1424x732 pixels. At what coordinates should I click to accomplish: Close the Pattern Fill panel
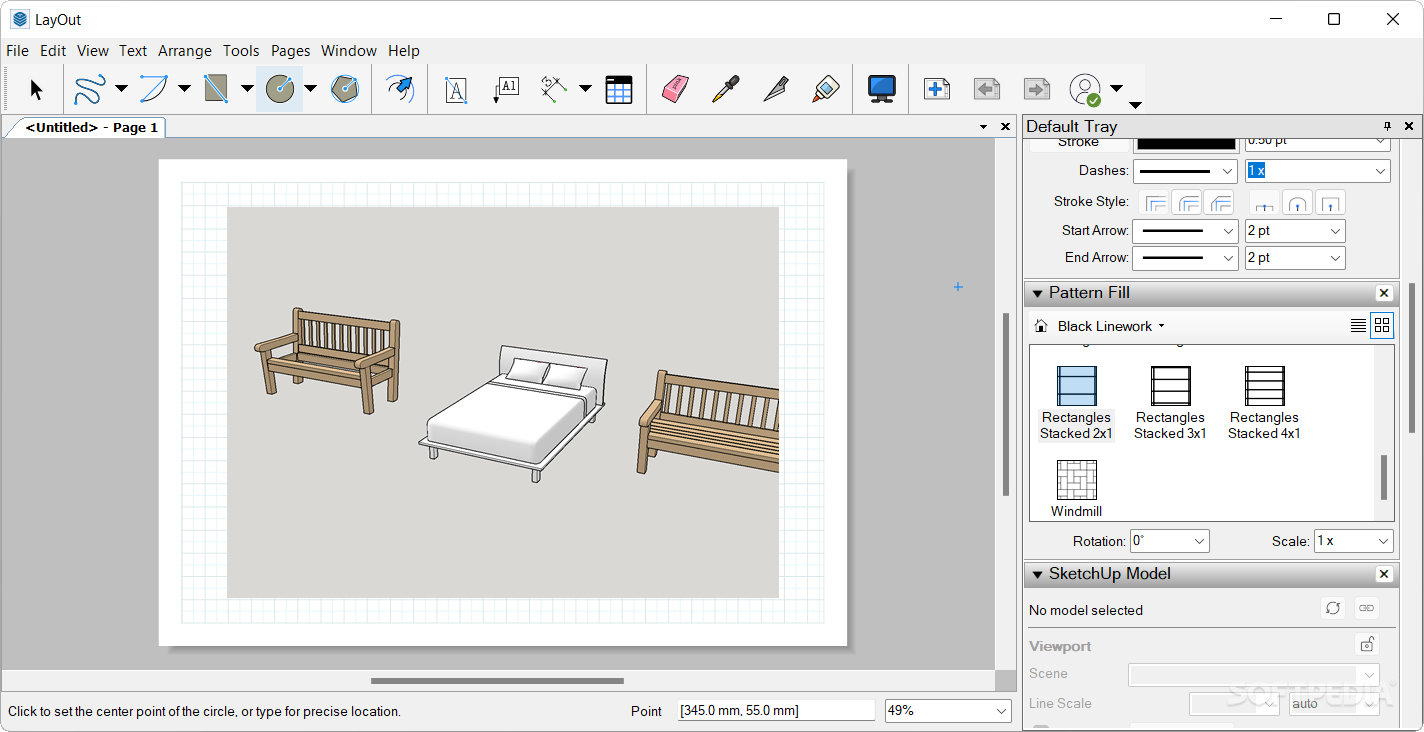1384,293
